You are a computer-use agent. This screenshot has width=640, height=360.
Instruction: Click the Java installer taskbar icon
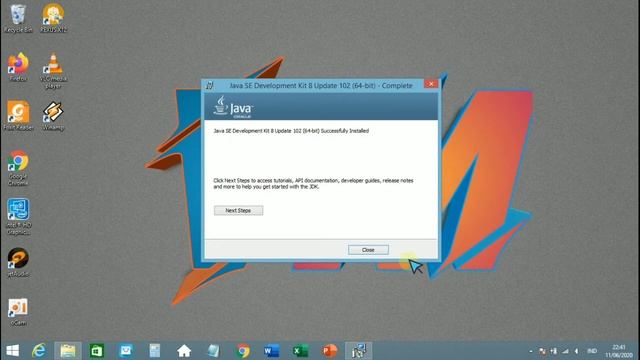coord(358,351)
